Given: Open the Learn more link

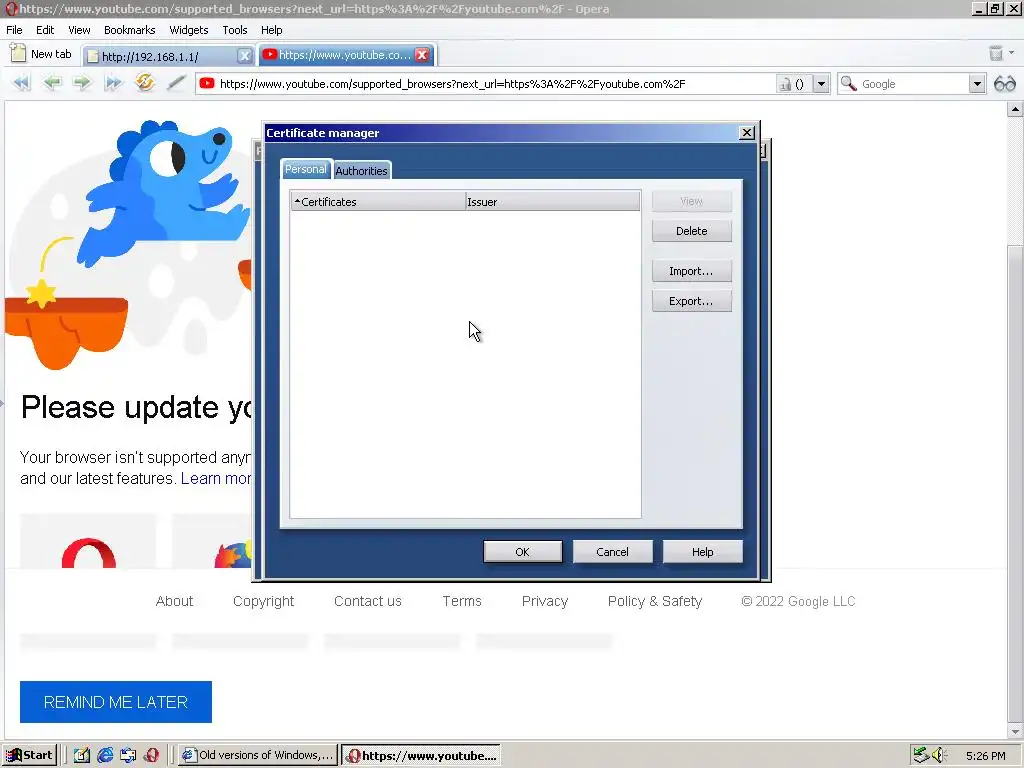Looking at the screenshot, I should 216,479.
